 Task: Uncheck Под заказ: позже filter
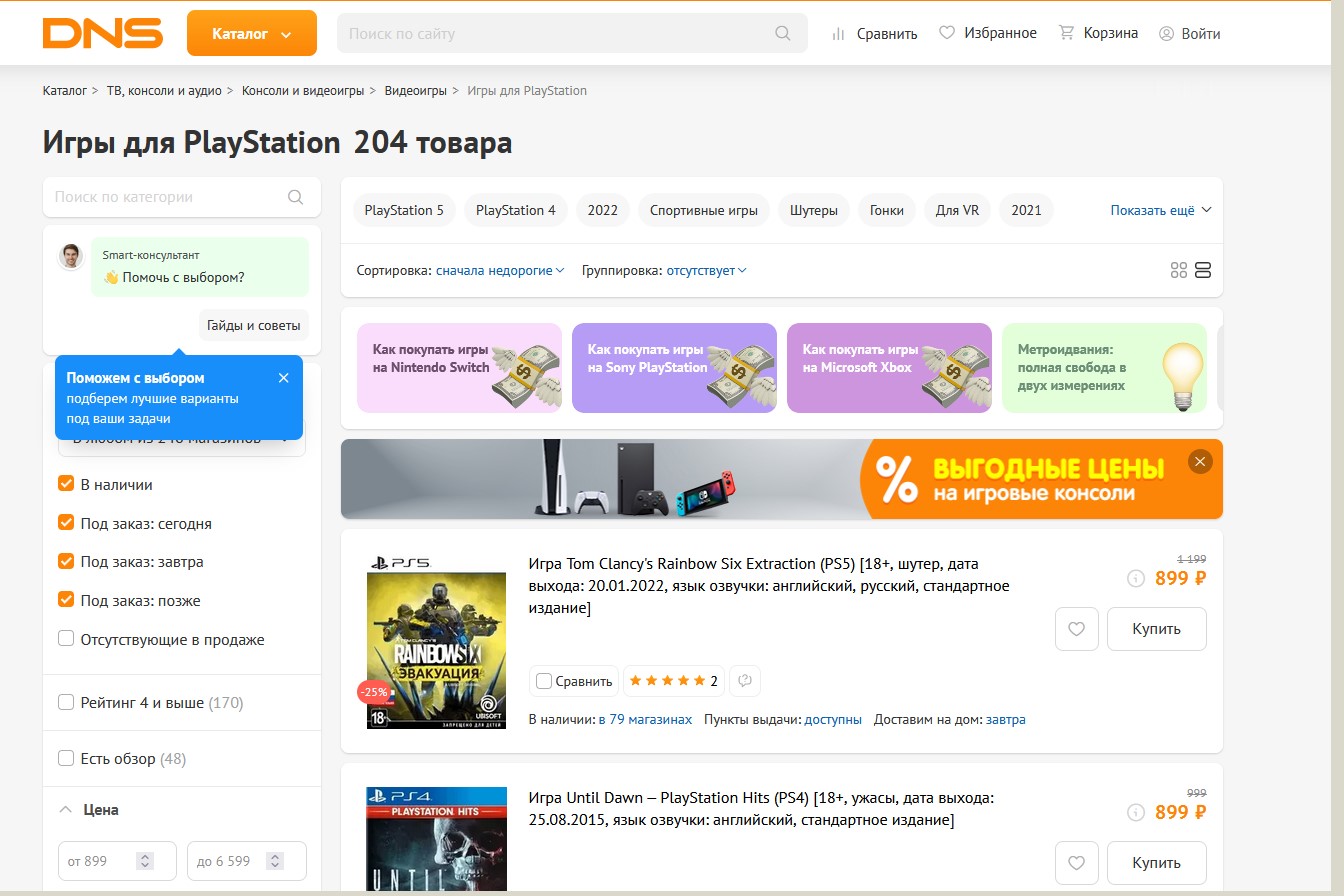[66, 601]
